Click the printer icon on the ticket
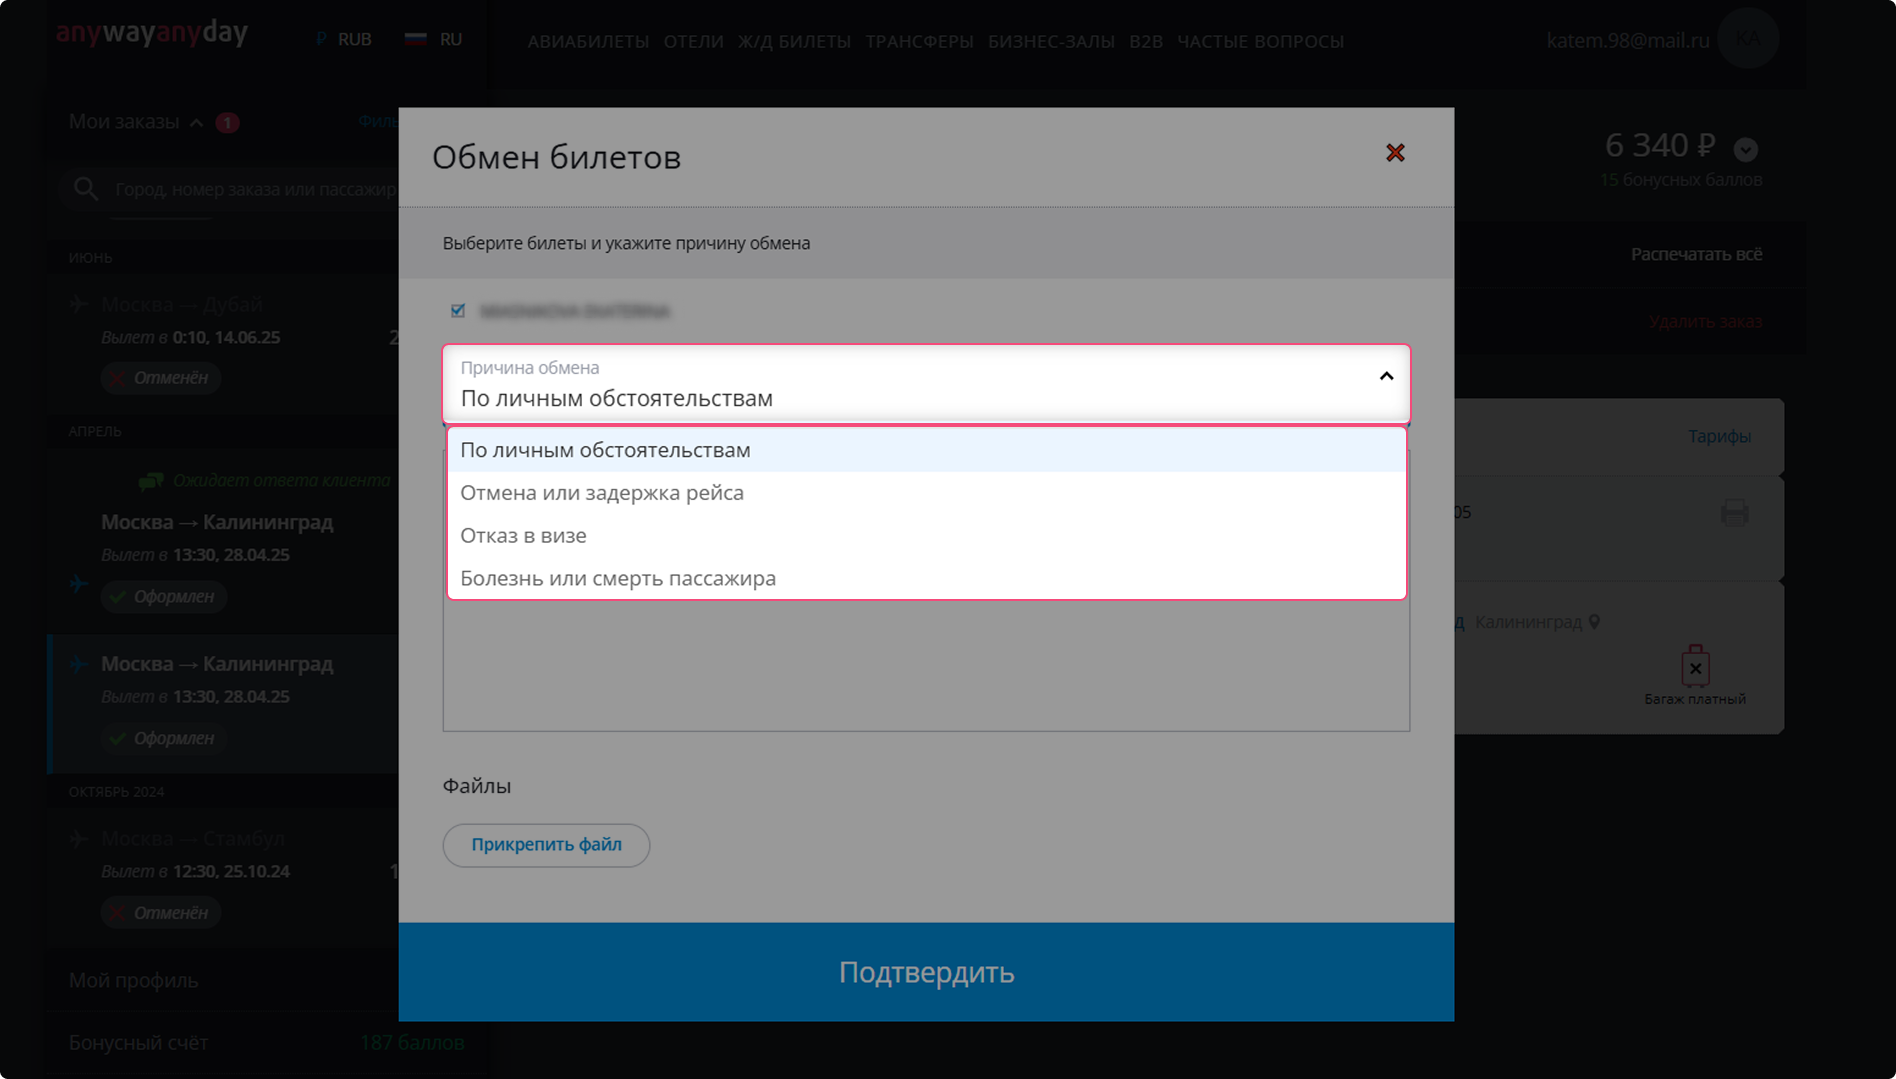The height and width of the screenshot is (1079, 1896). pyautogui.click(x=1734, y=513)
